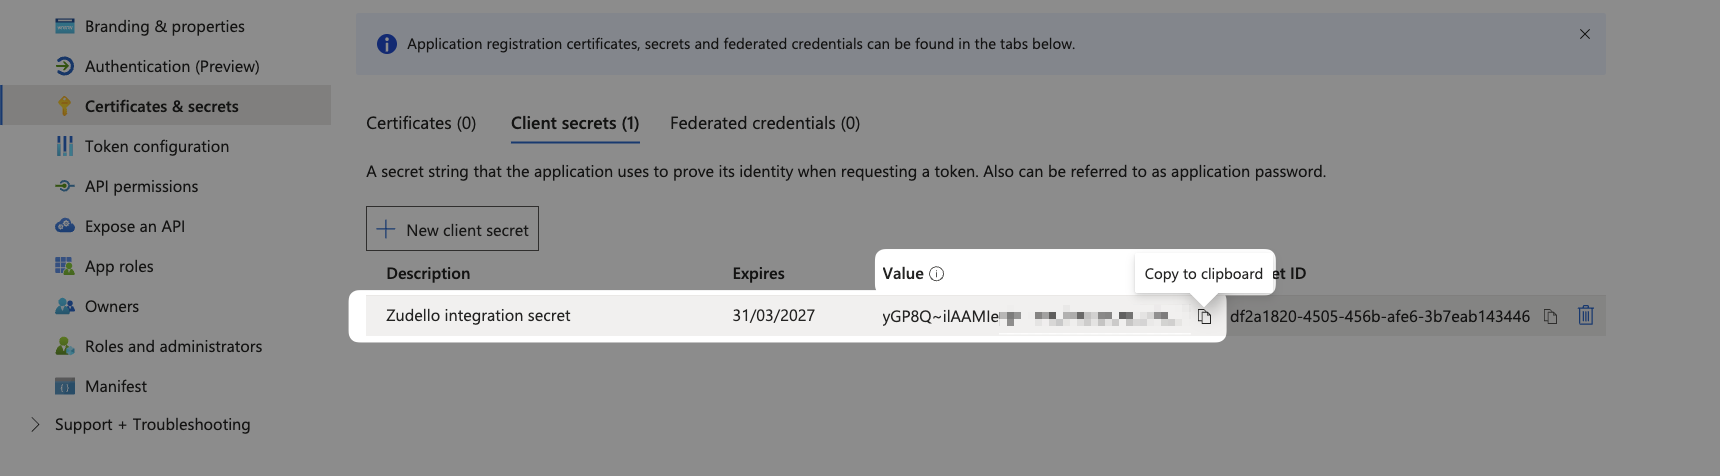Open the Federated credentials (0) tab
This screenshot has width=1720, height=476.
tap(765, 123)
